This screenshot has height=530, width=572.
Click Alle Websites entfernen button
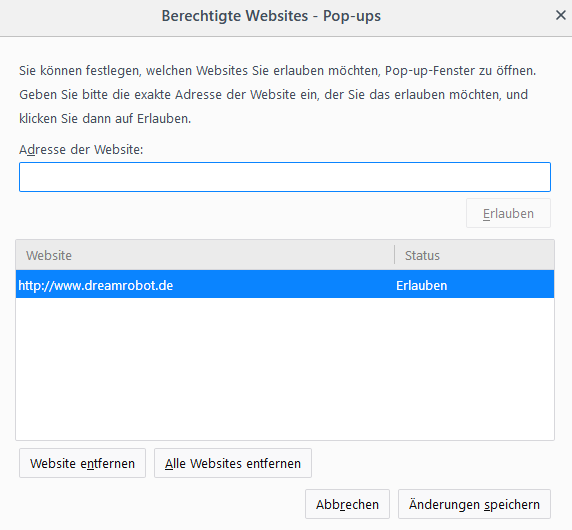(233, 463)
